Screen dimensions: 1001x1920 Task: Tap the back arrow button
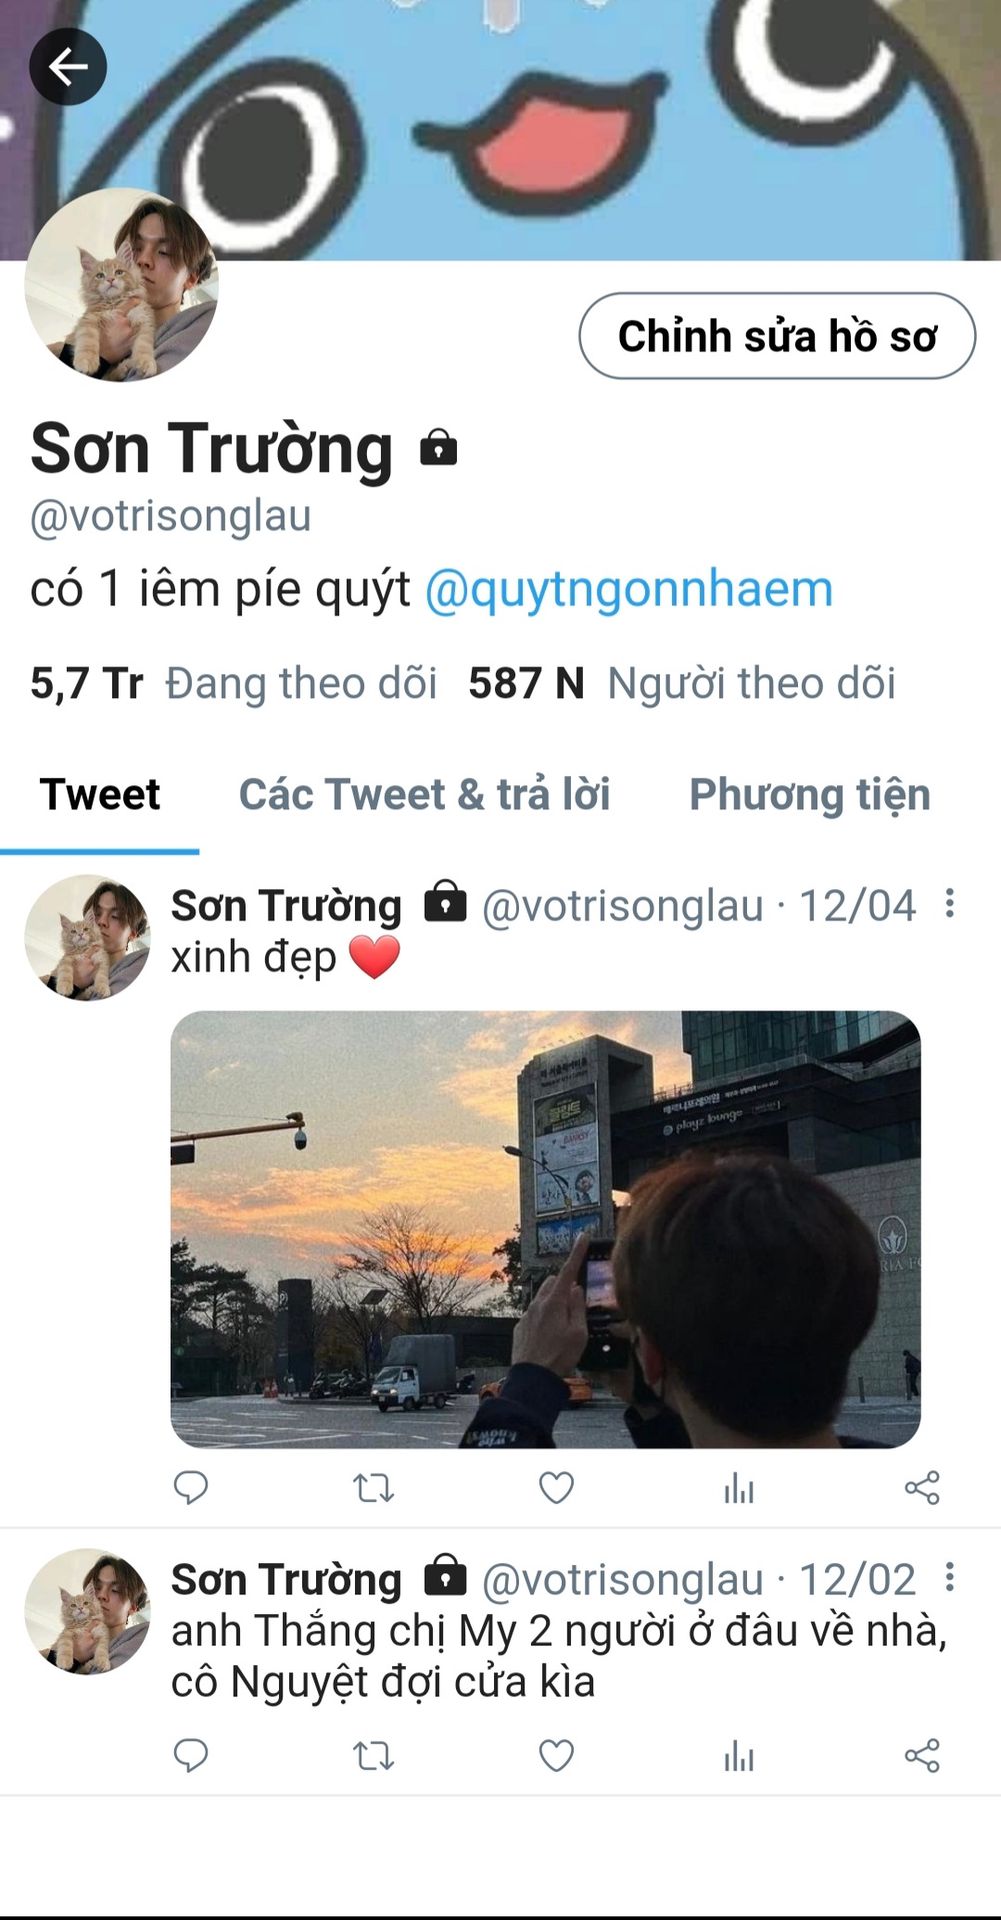pyautogui.click(x=68, y=67)
